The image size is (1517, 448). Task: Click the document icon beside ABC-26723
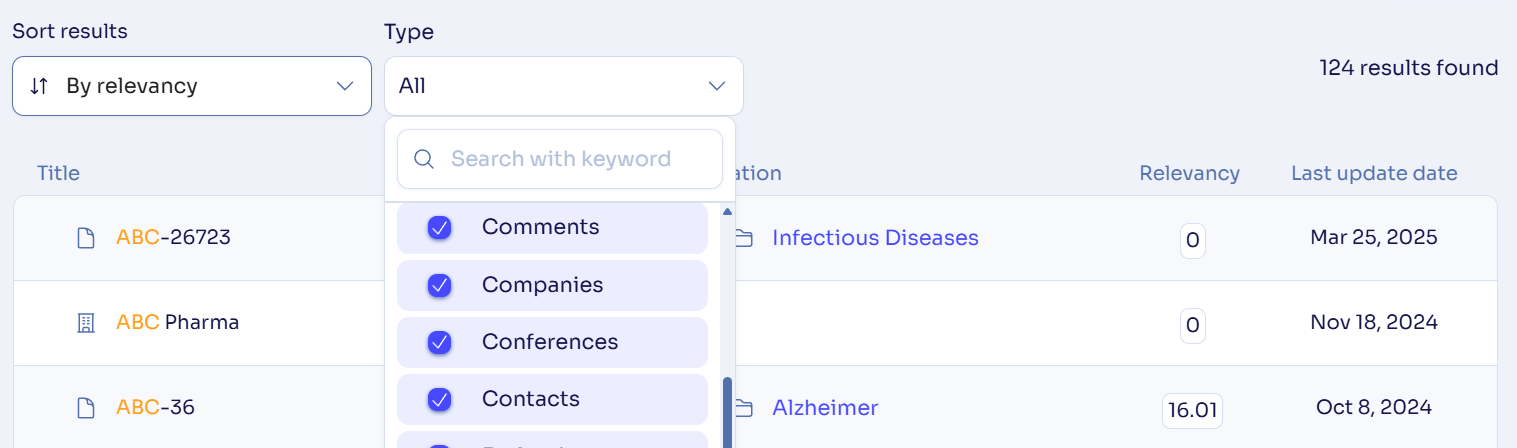[87, 238]
